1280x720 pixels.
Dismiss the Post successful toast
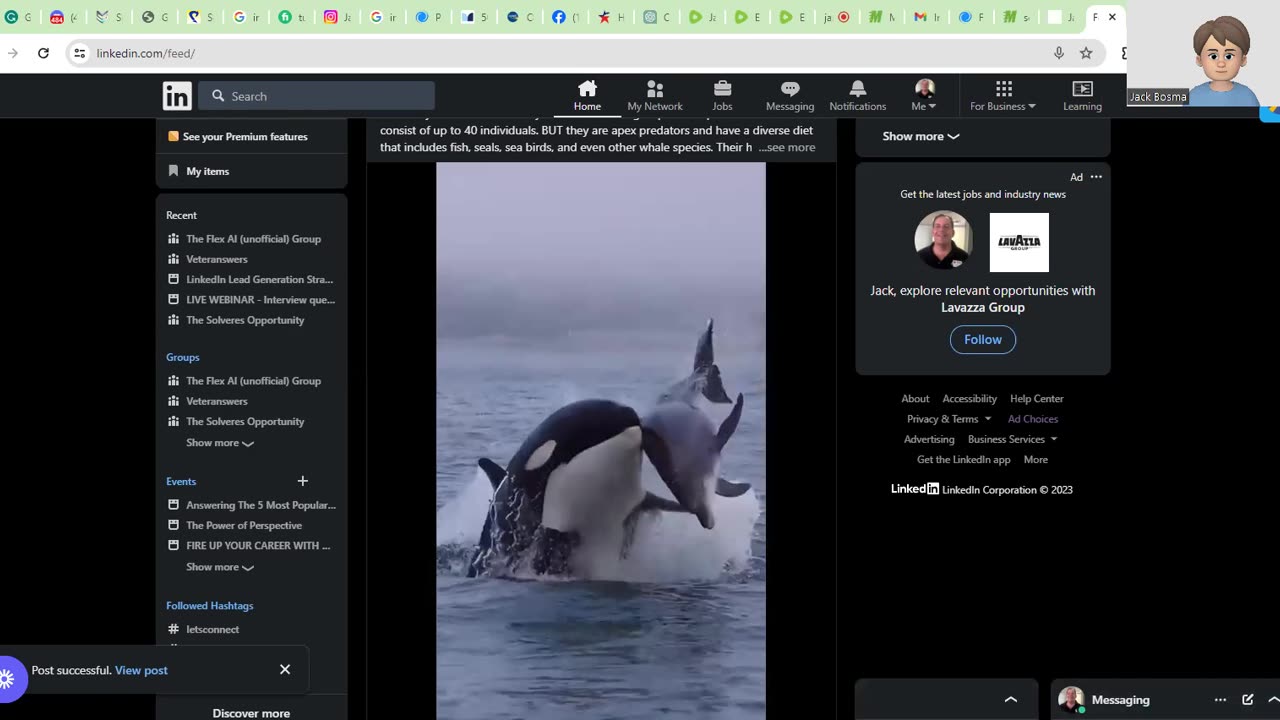pos(285,669)
